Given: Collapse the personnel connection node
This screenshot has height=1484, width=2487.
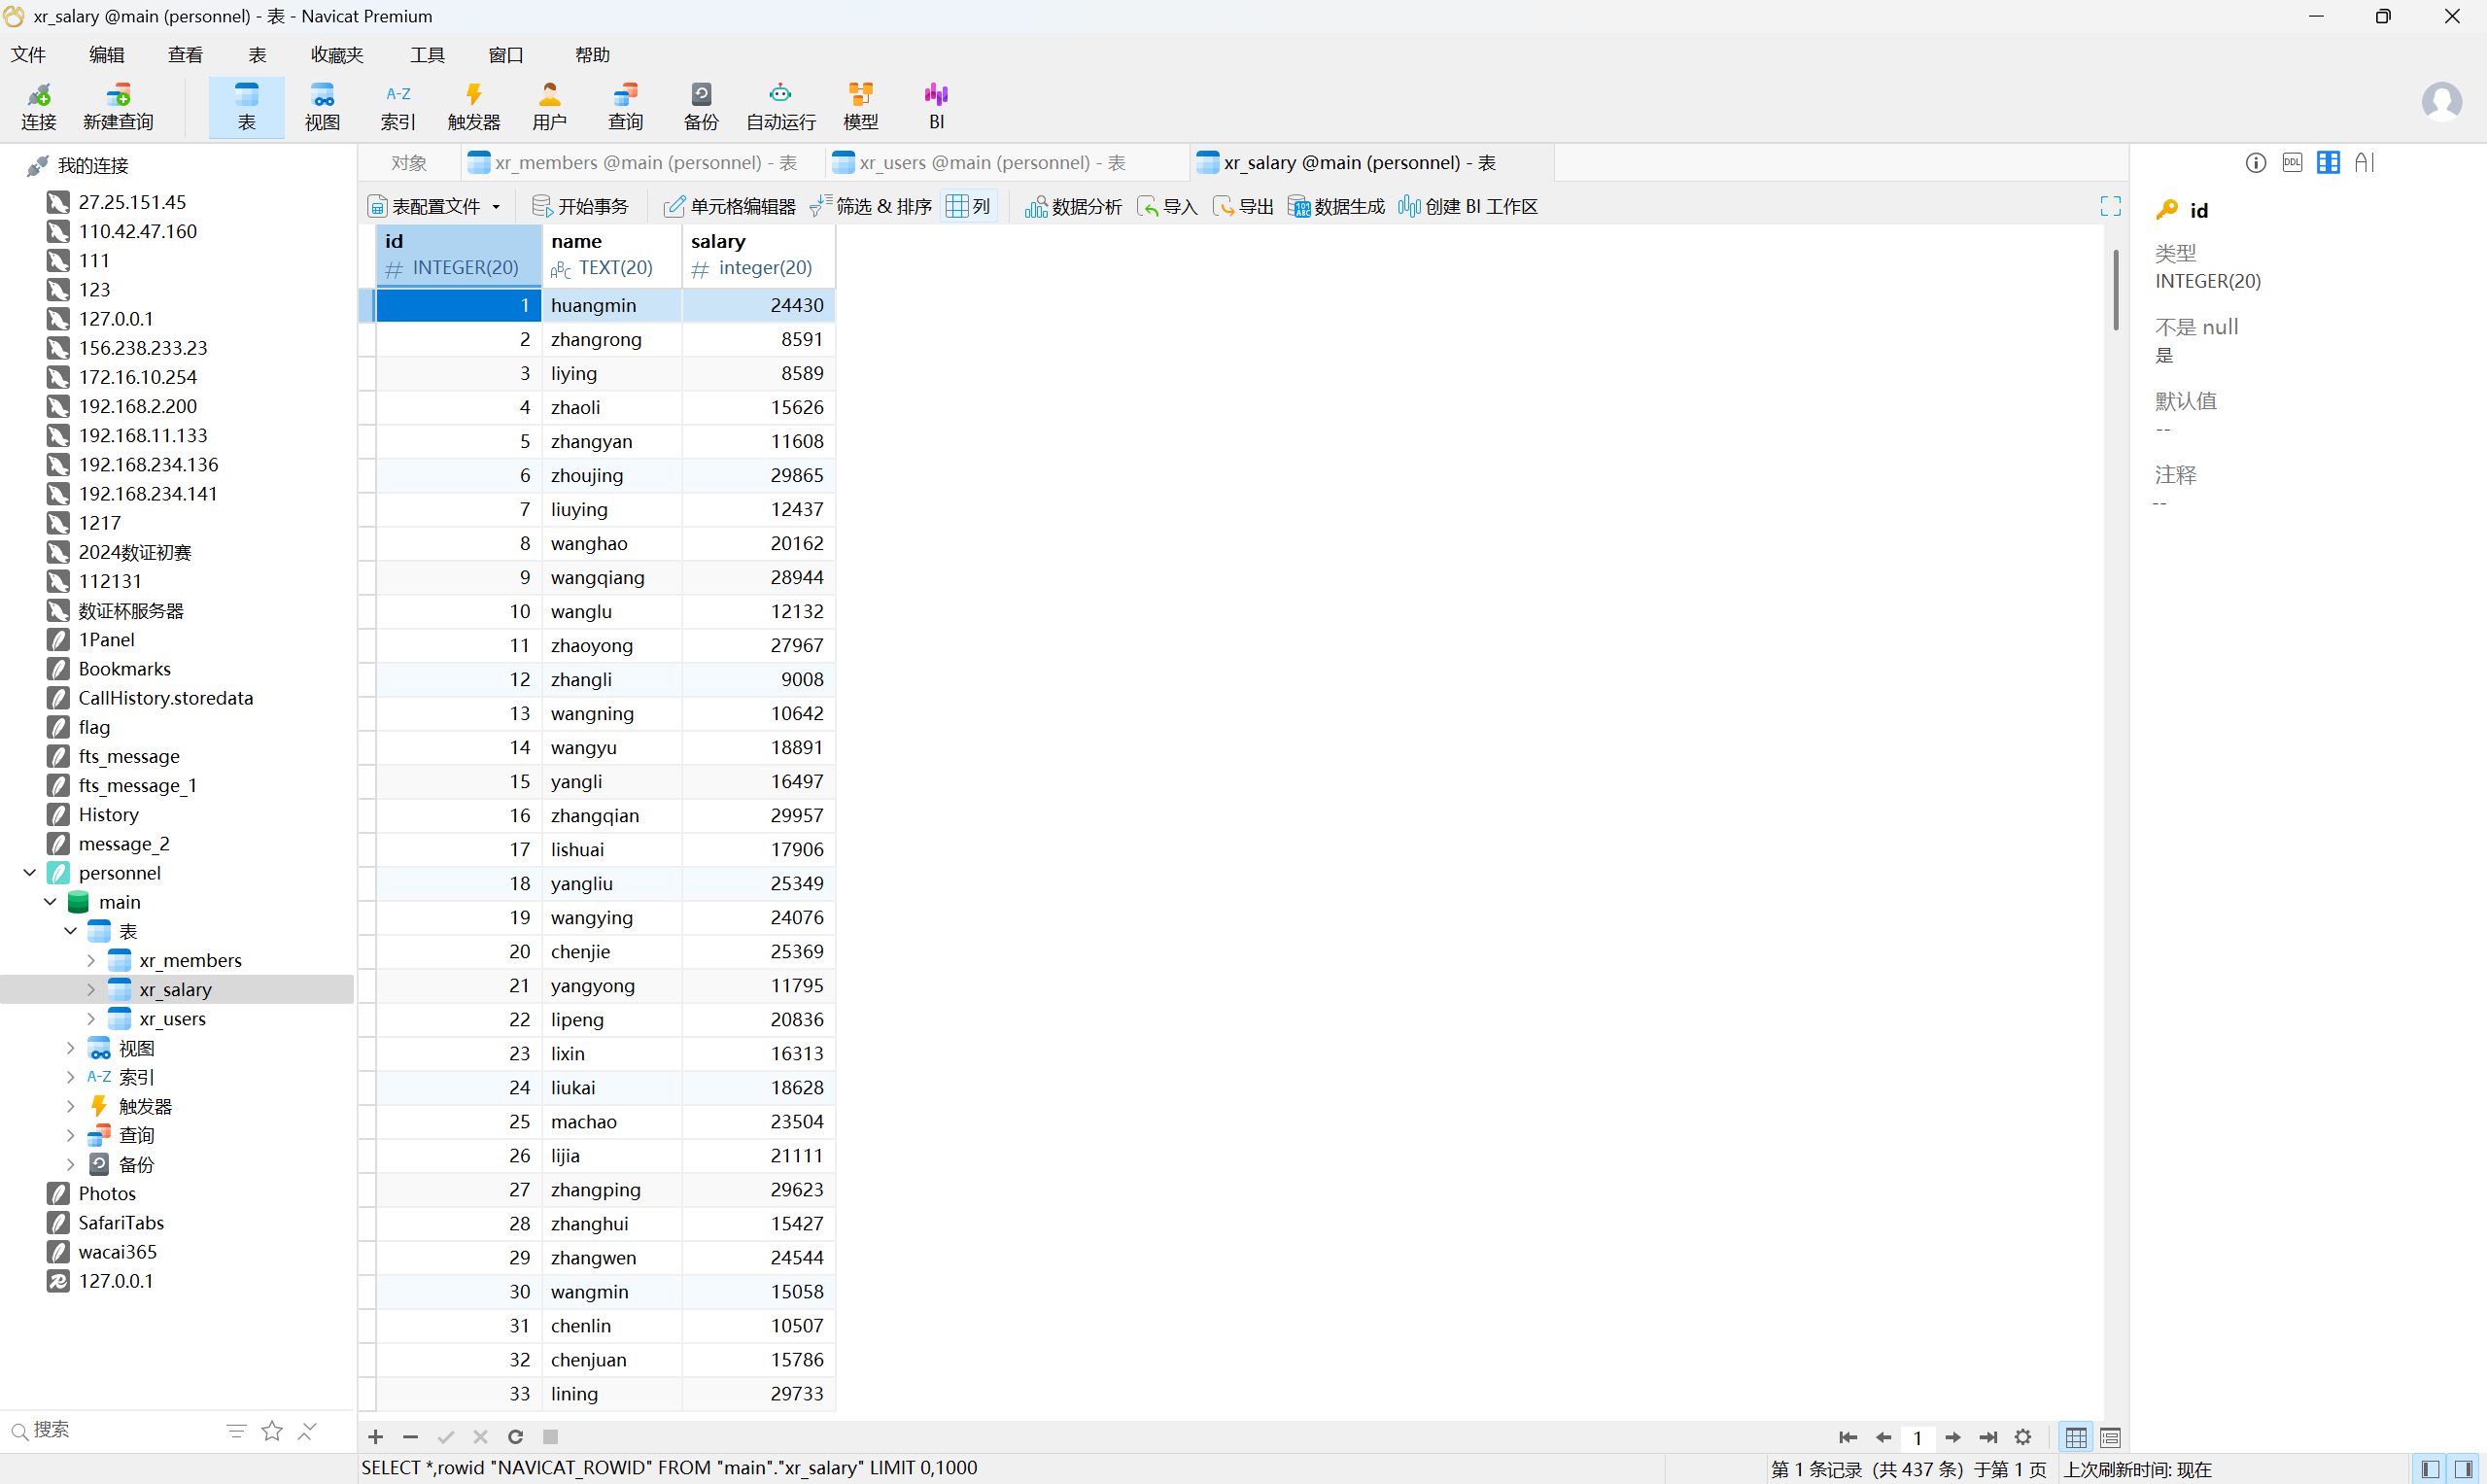Looking at the screenshot, I should tap(30, 873).
